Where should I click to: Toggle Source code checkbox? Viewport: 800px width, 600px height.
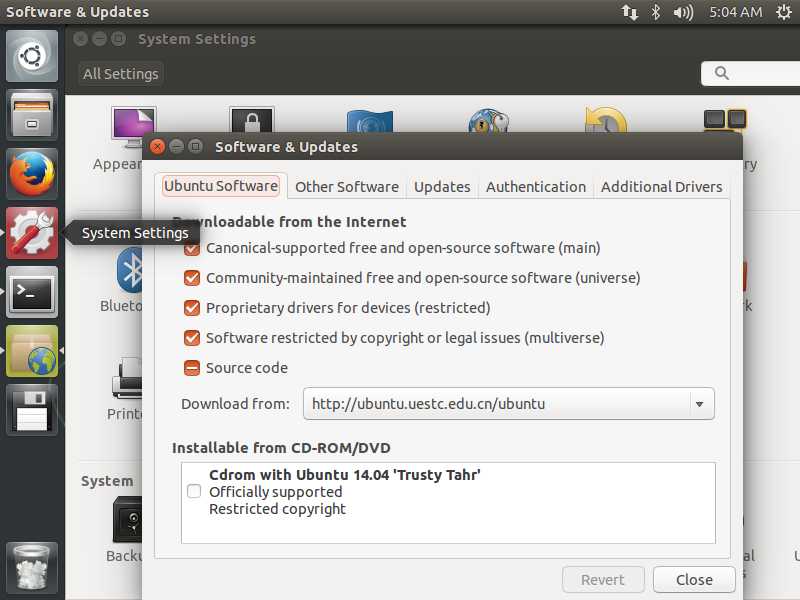192,368
